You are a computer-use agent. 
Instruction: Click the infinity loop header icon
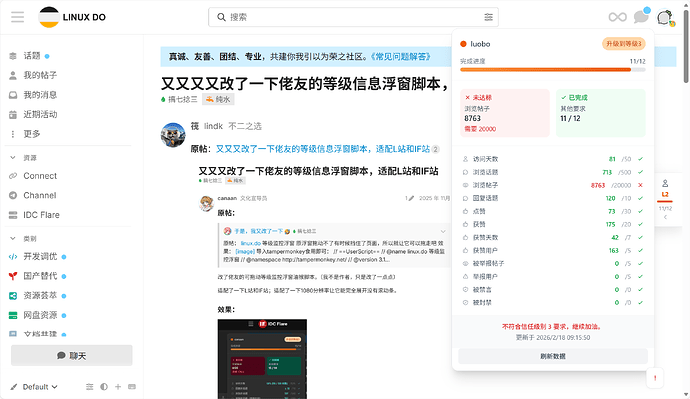click(617, 17)
